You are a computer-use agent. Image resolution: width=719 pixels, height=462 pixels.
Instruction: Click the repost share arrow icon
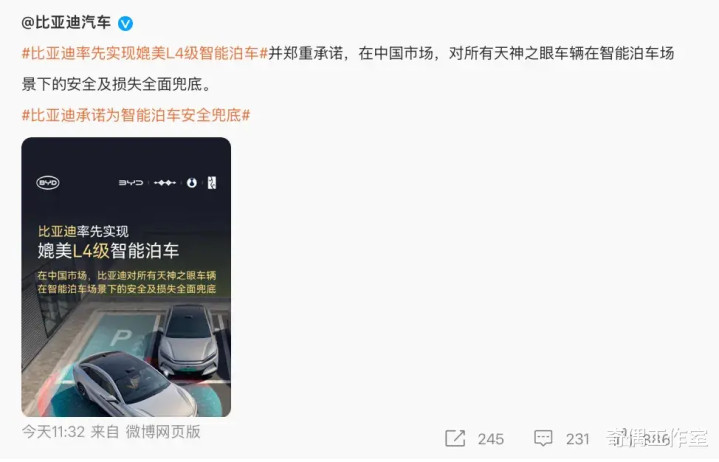pos(455,438)
